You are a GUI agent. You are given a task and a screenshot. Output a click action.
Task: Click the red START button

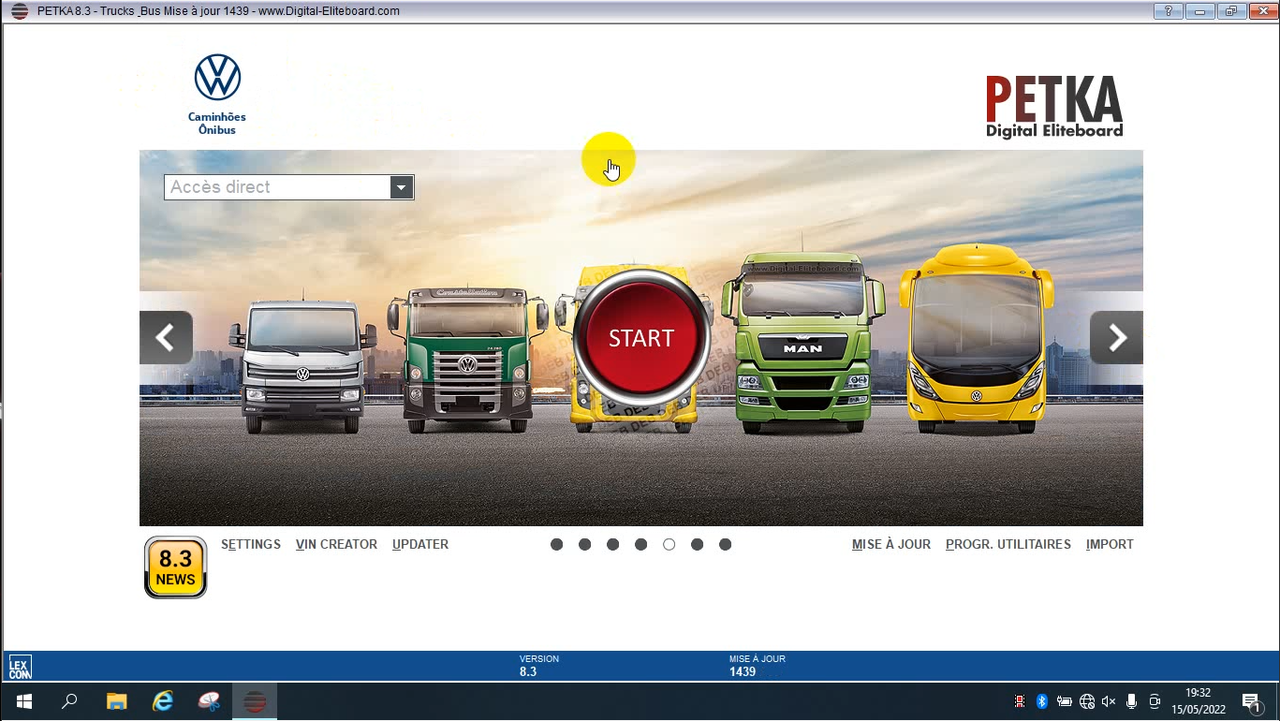[x=641, y=338]
